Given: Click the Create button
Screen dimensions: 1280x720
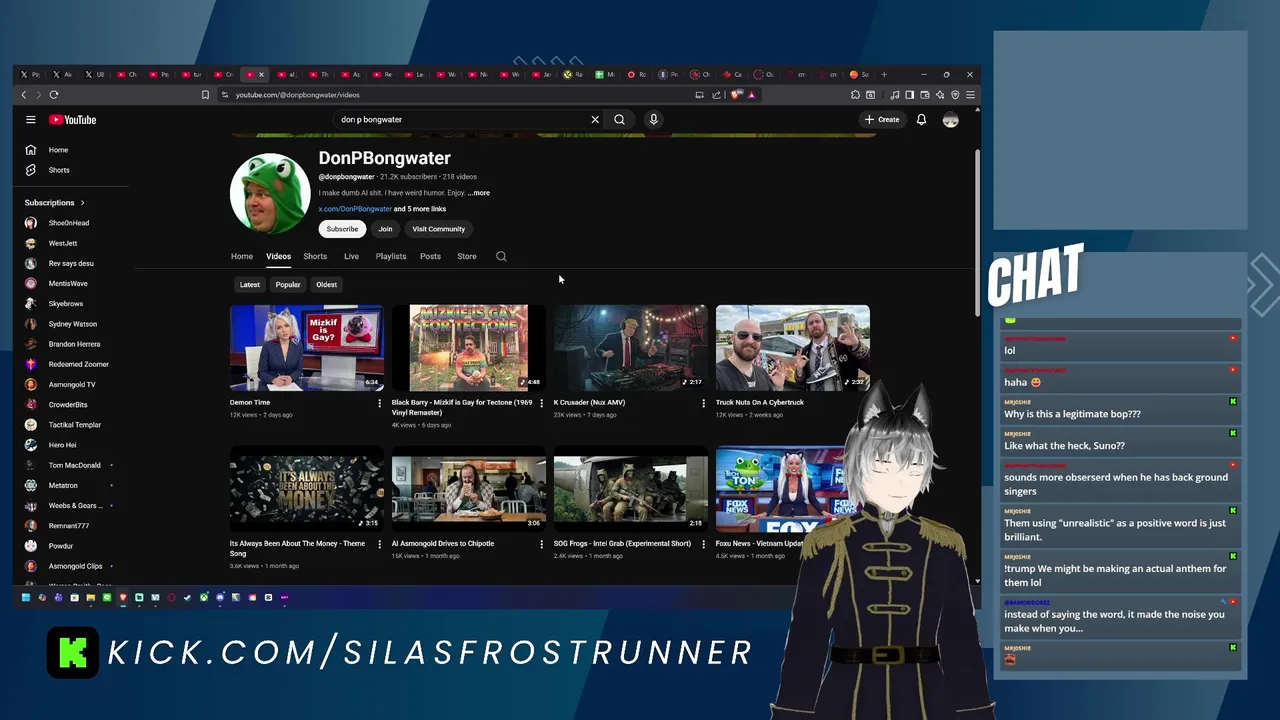Looking at the screenshot, I should tap(882, 120).
